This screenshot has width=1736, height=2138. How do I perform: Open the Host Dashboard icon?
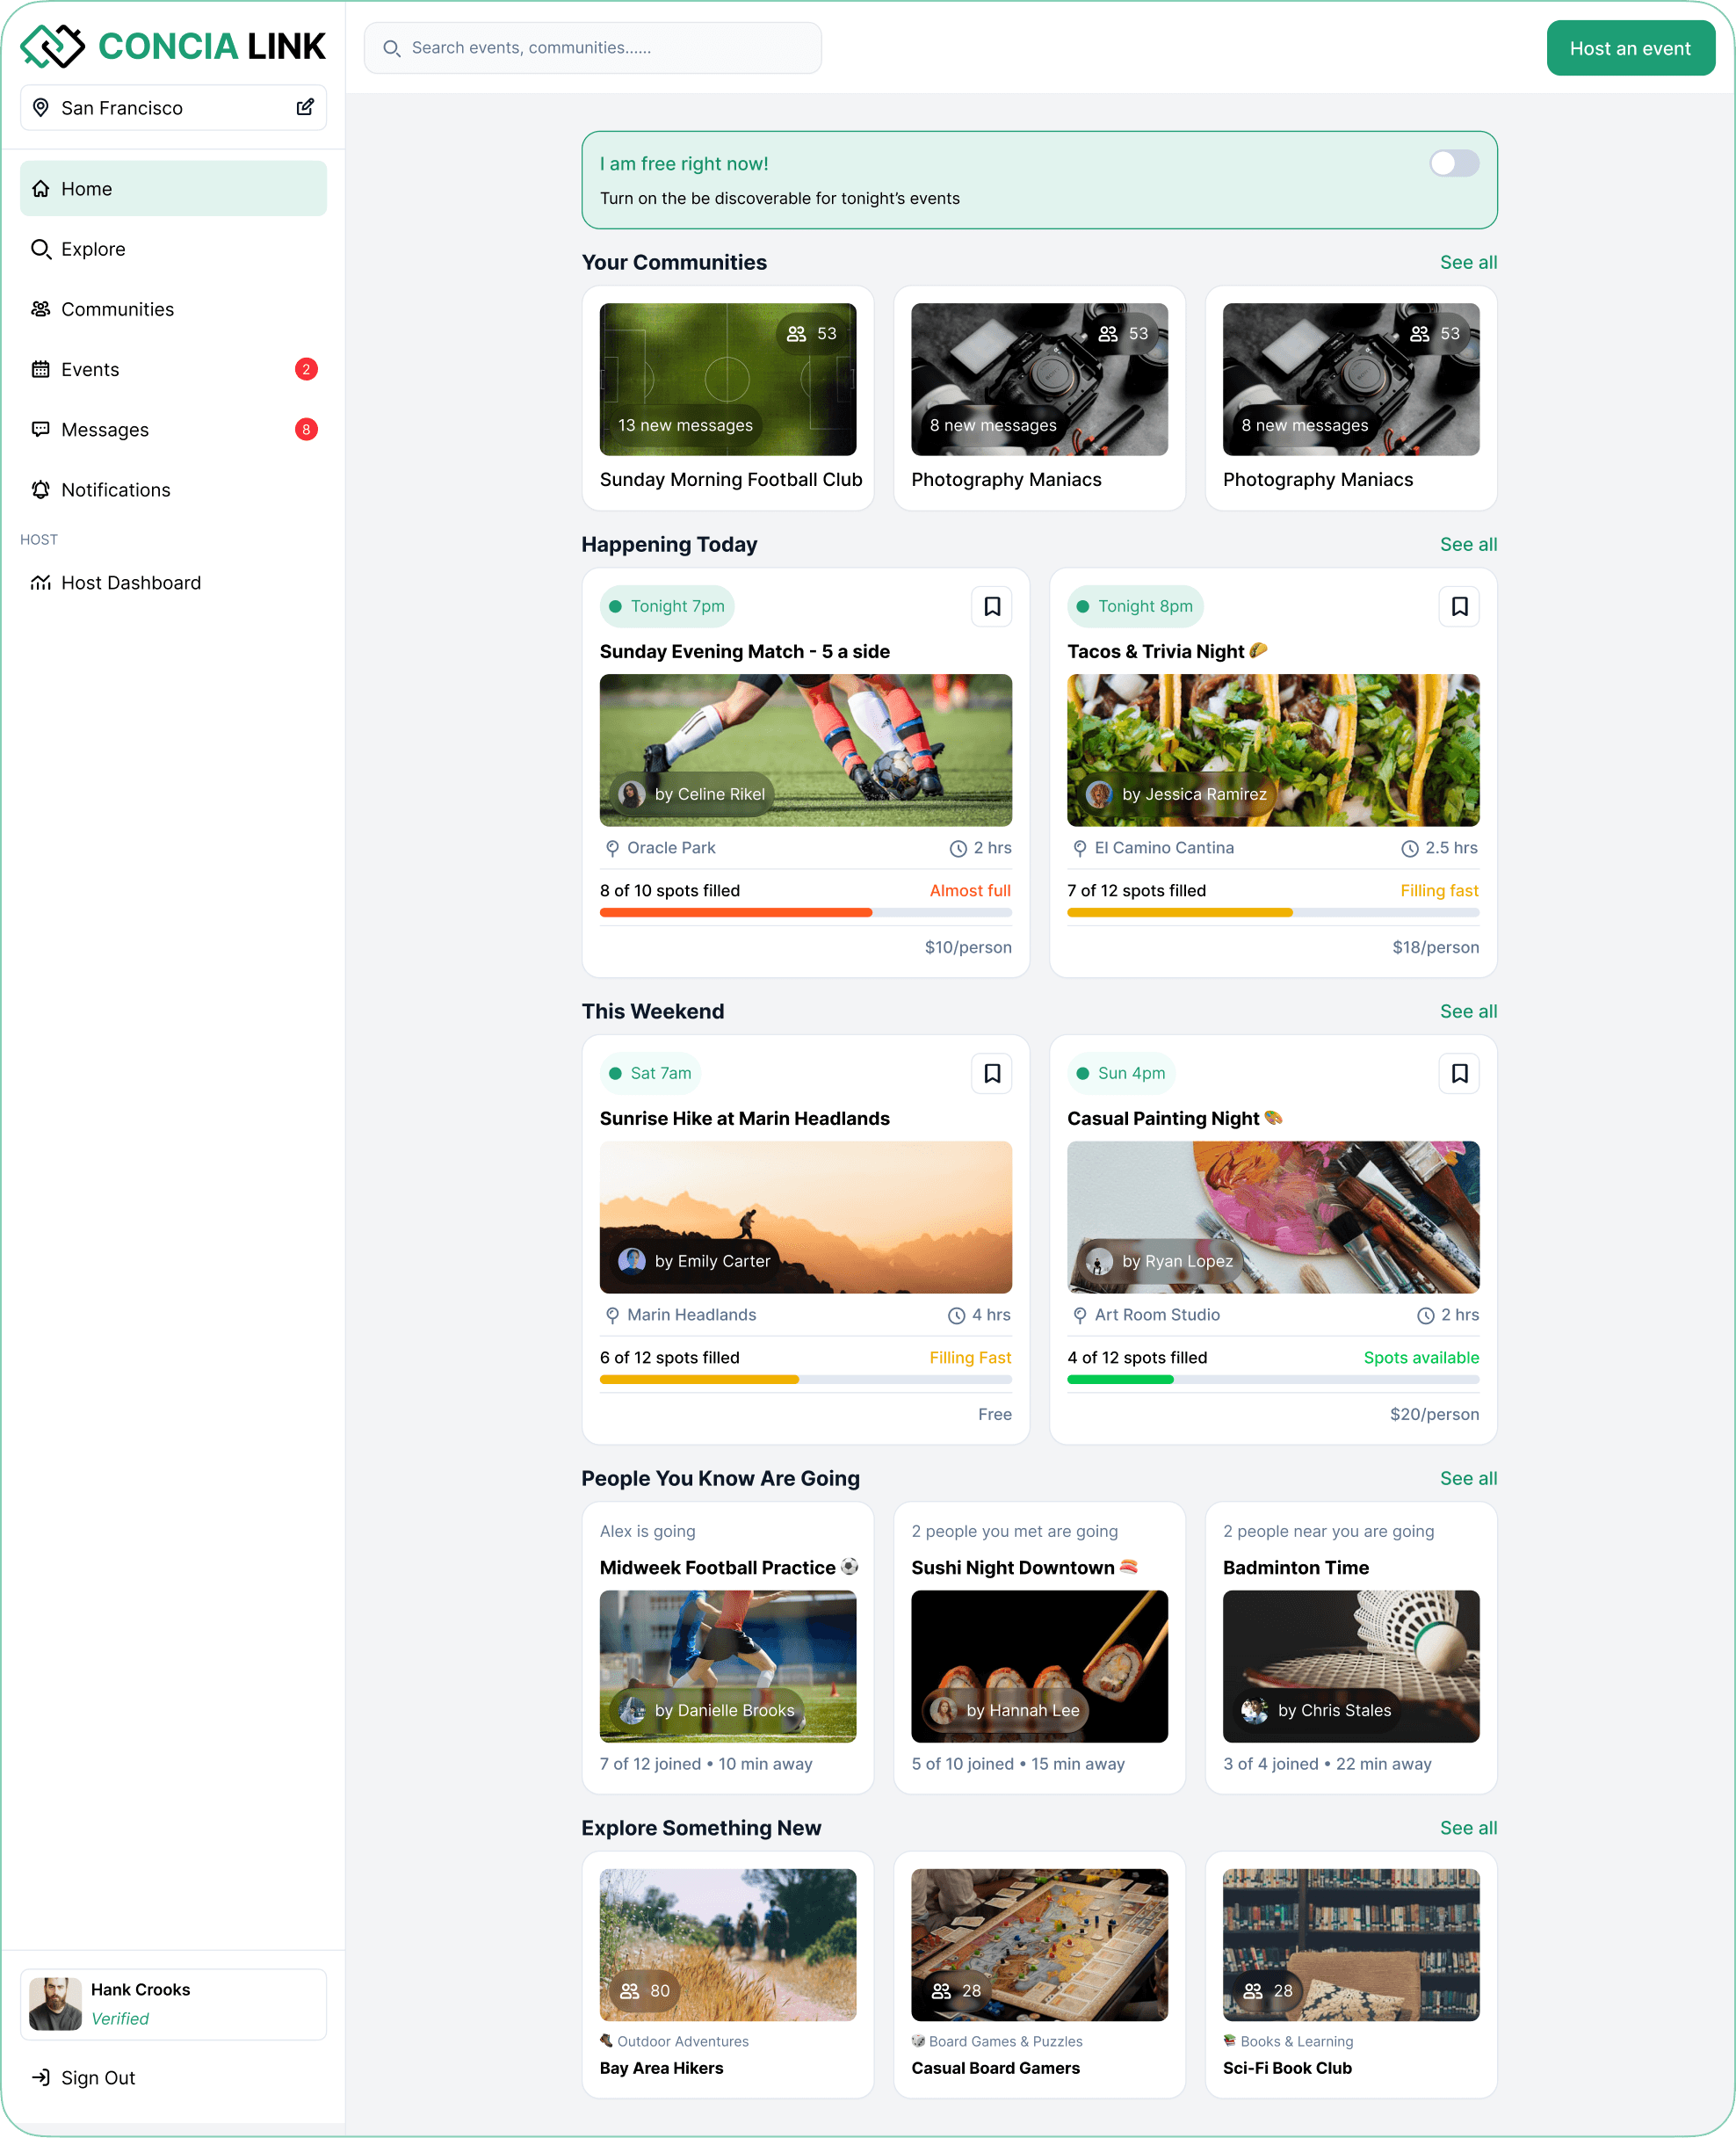point(41,582)
